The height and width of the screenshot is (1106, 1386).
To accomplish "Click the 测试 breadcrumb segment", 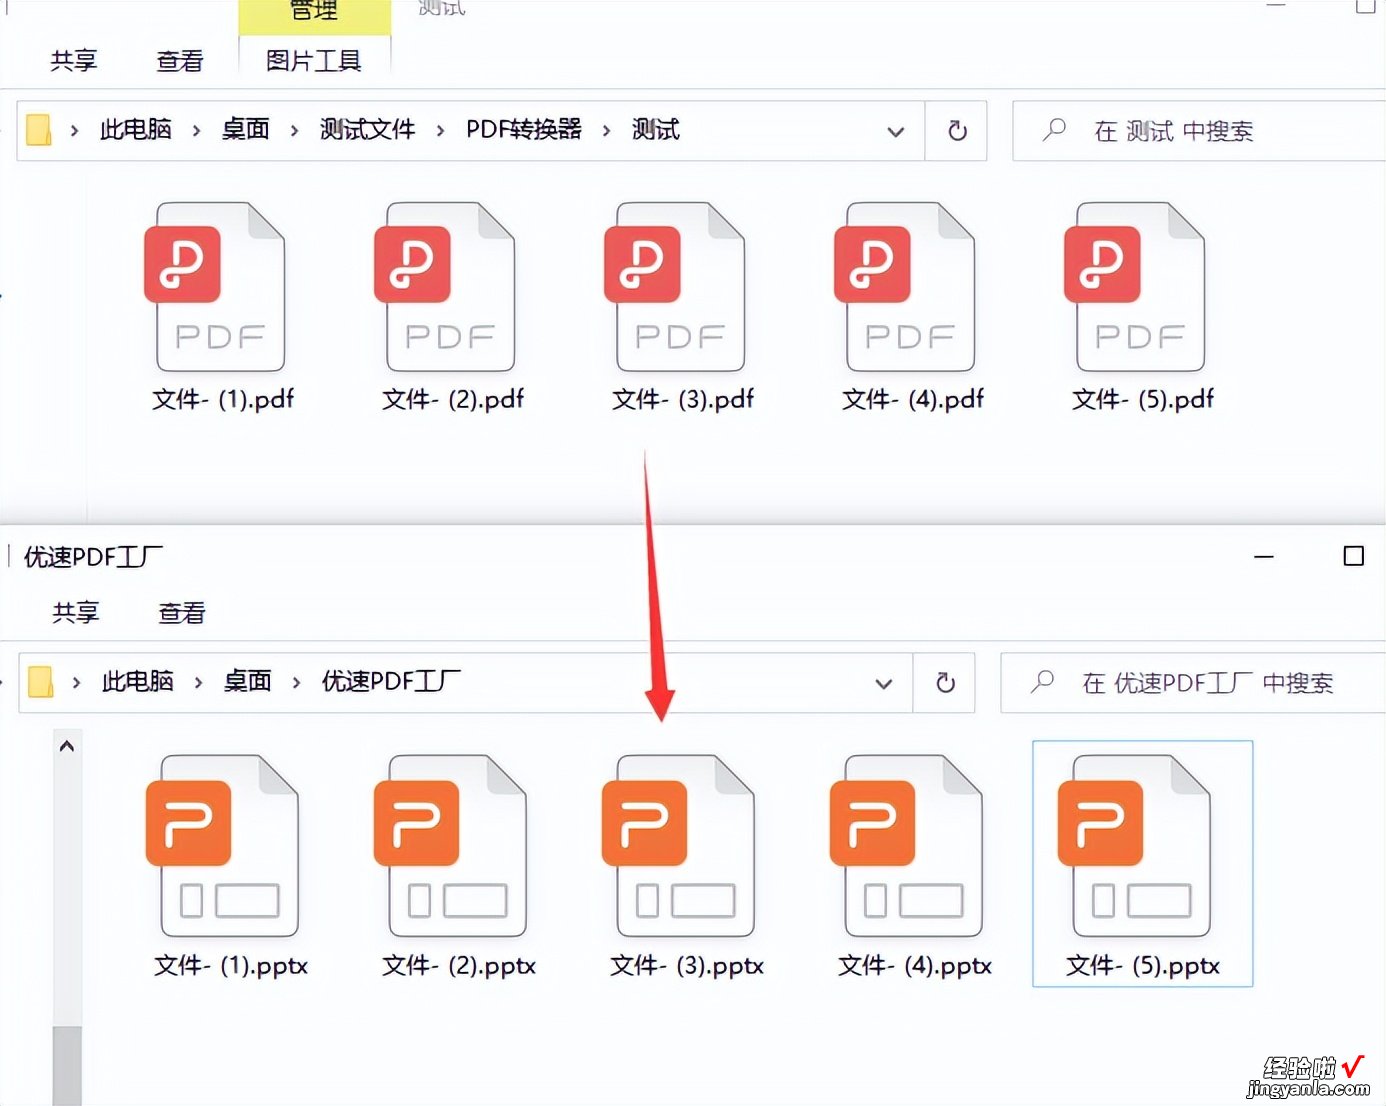I will coord(656,130).
